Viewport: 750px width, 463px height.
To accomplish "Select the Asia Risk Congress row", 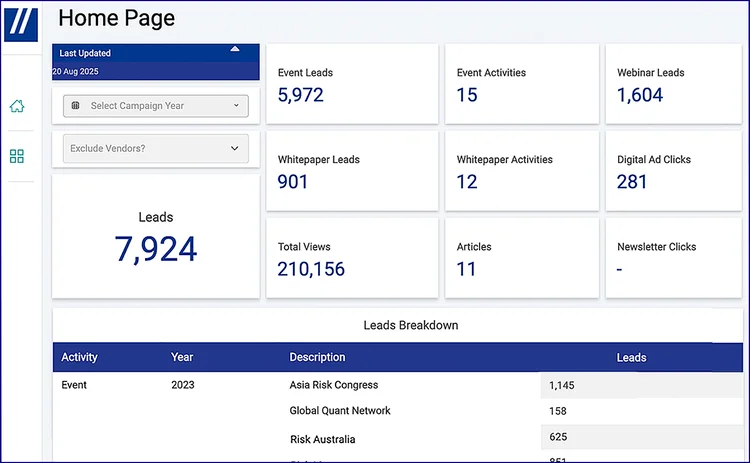I will point(334,385).
